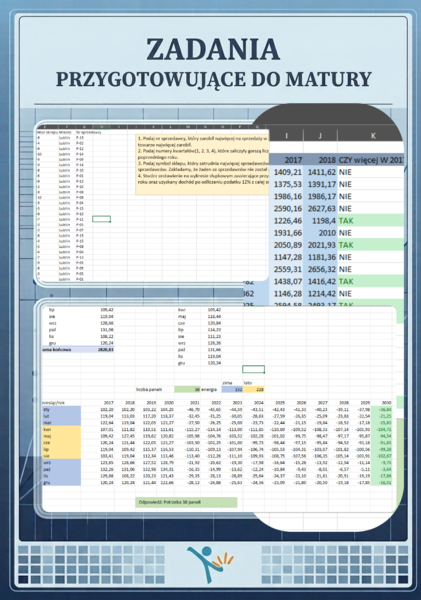Click the 'CZY więcej W 2017' header cell
This screenshot has height=600, width=421.
(370, 160)
